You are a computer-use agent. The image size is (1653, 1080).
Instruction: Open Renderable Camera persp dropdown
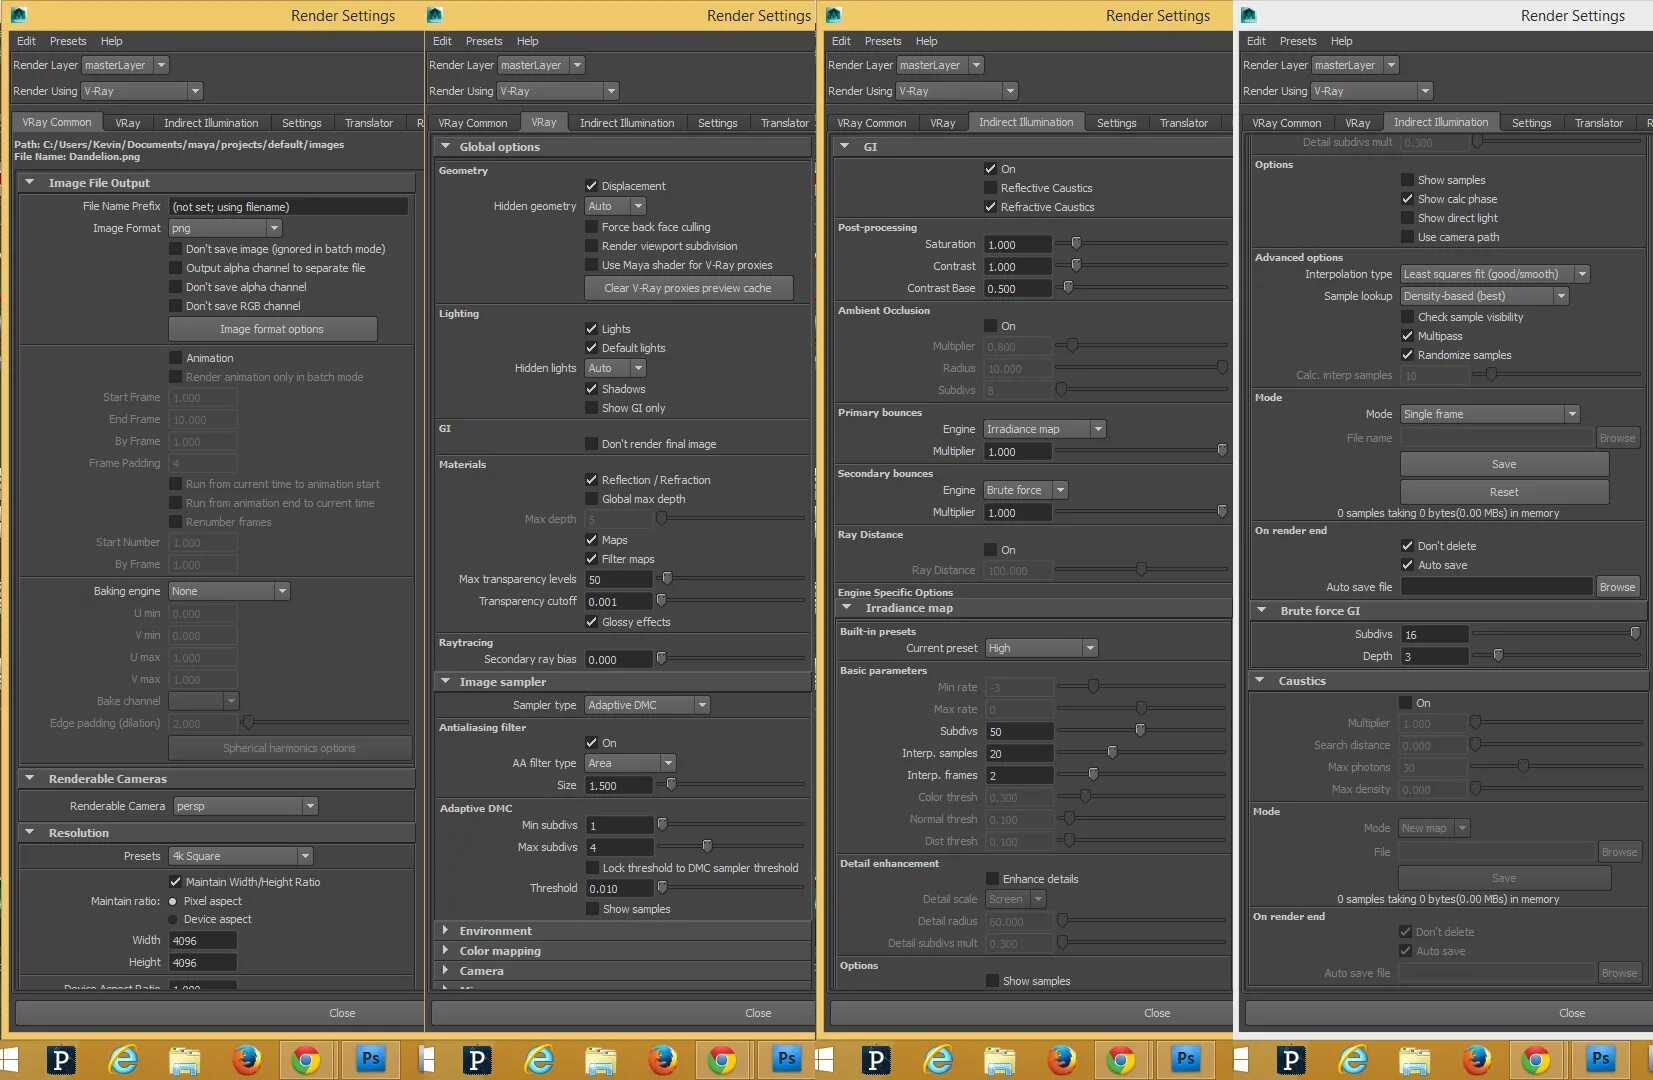tap(245, 806)
